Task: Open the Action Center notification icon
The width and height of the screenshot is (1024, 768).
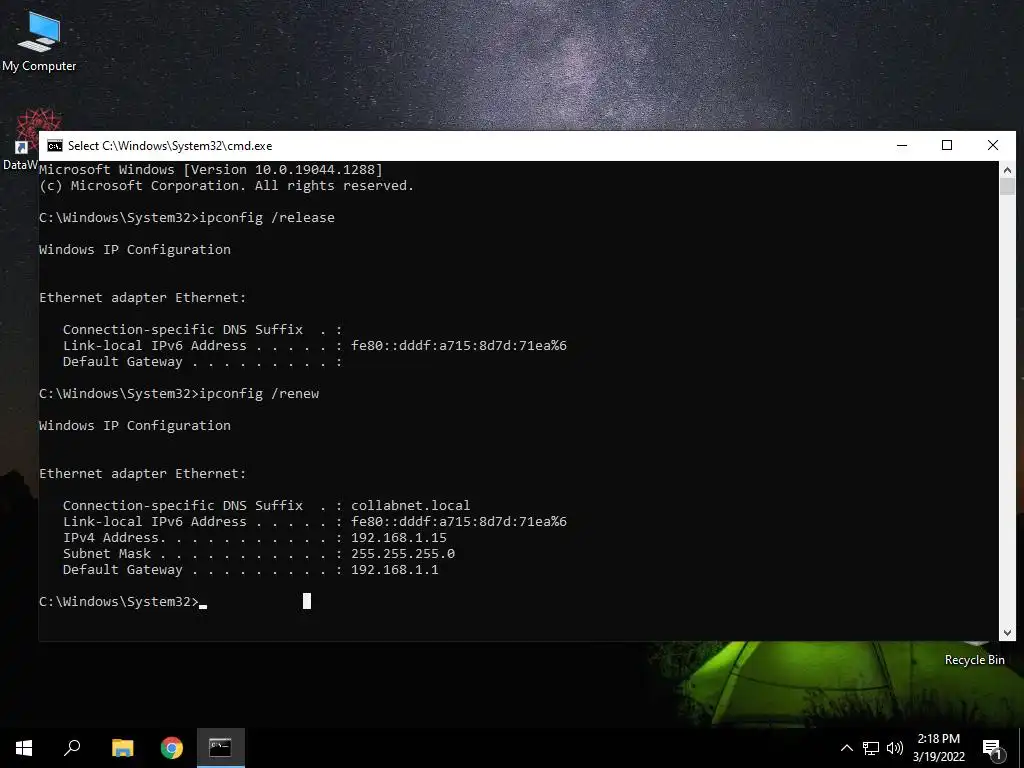Action: (x=993, y=748)
